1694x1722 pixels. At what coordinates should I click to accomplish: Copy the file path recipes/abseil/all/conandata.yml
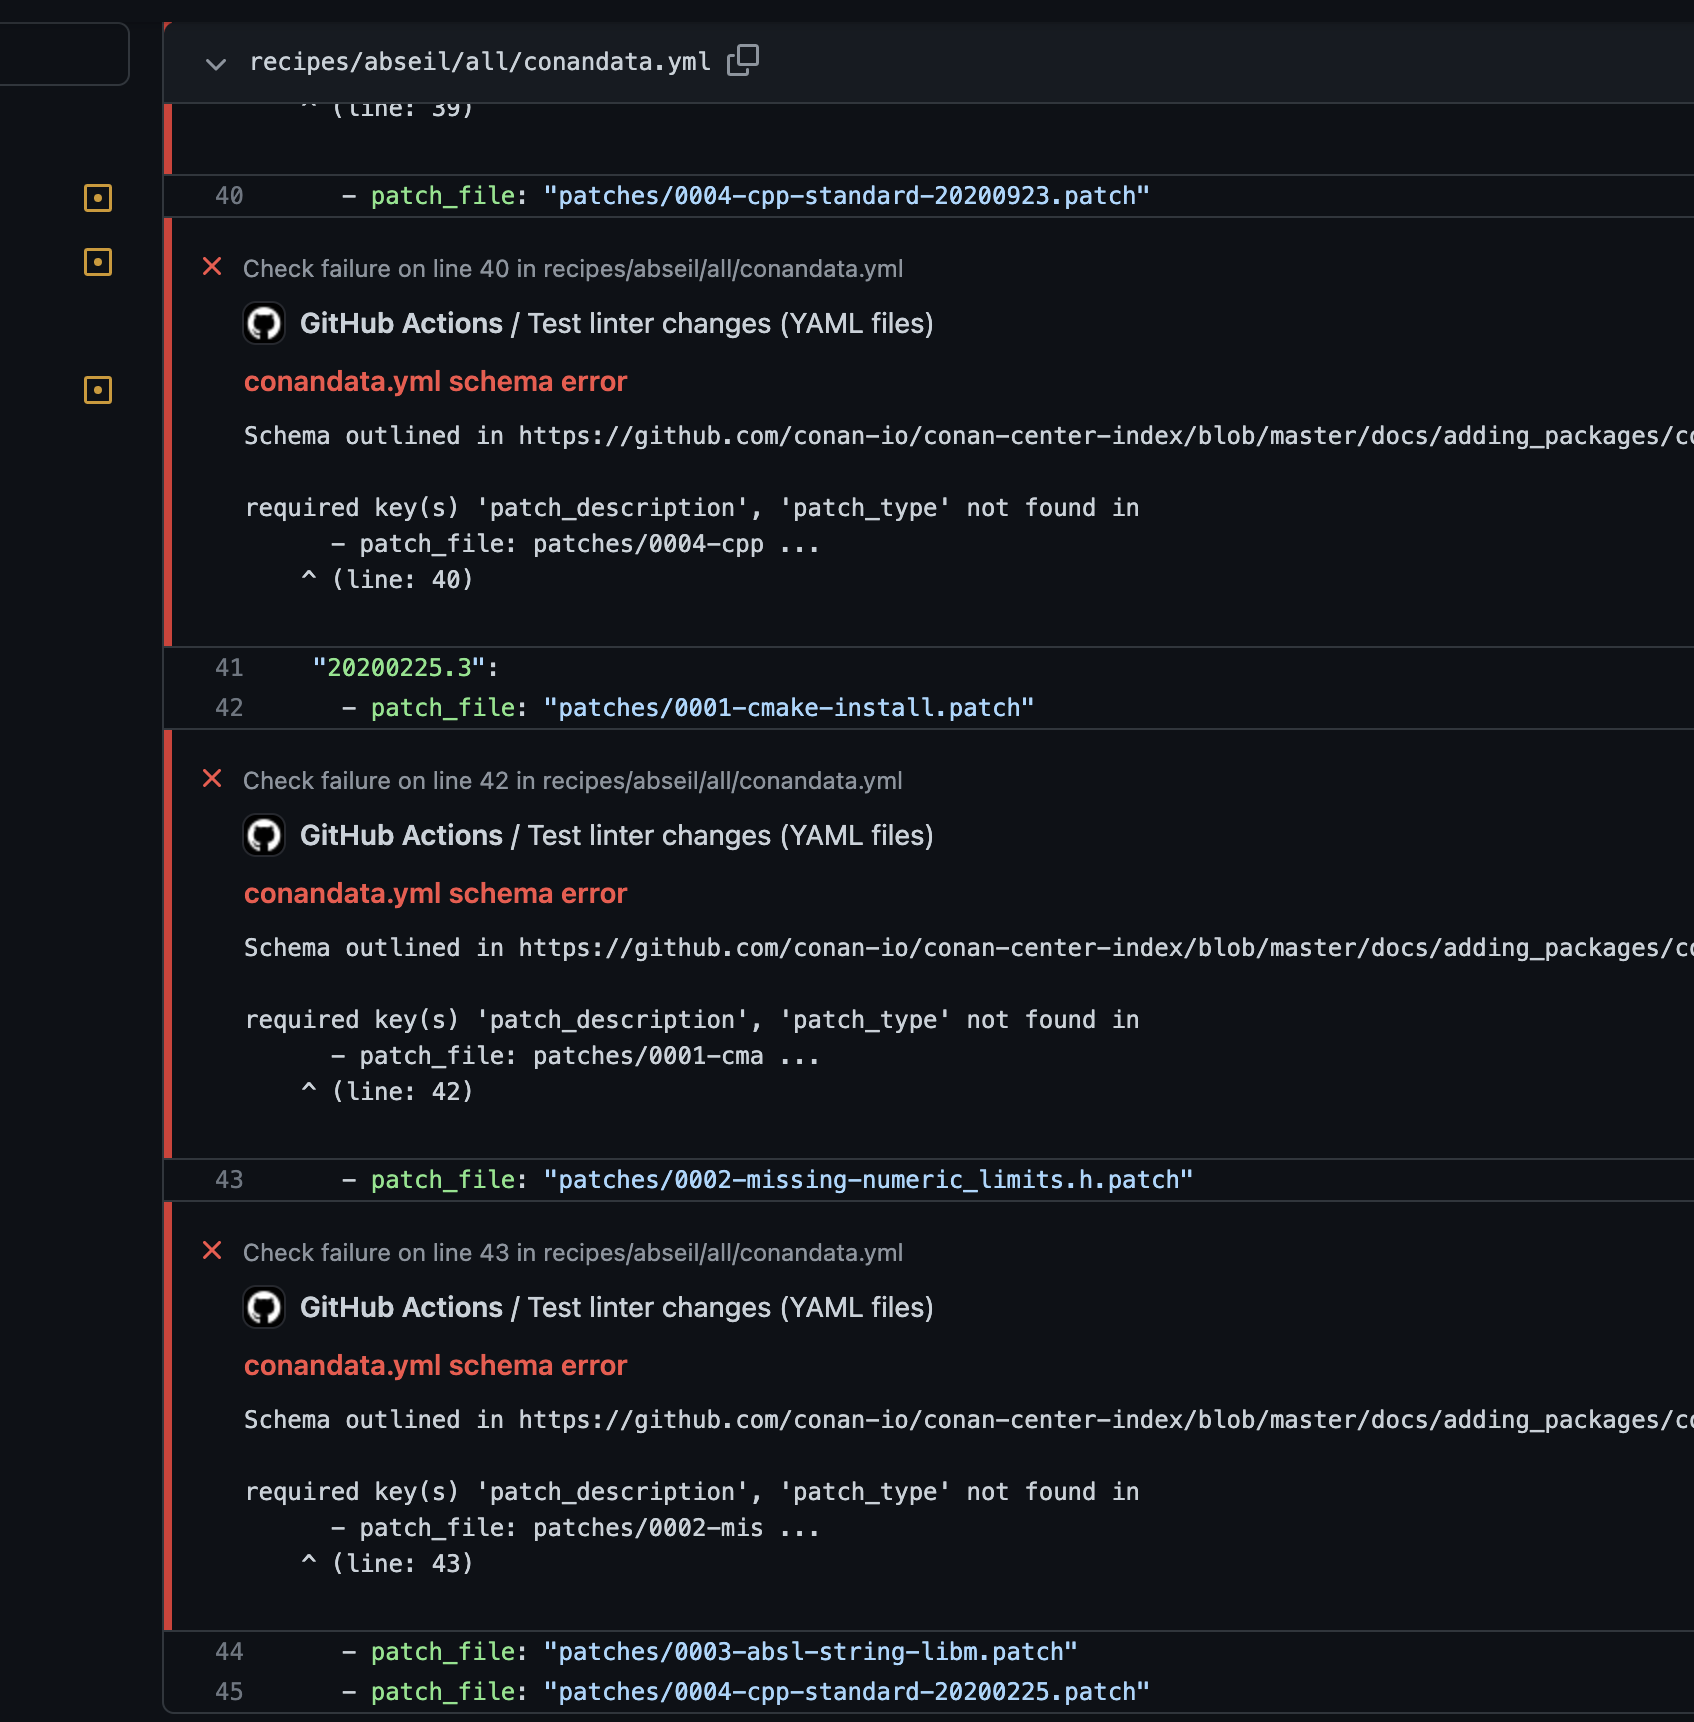click(744, 61)
